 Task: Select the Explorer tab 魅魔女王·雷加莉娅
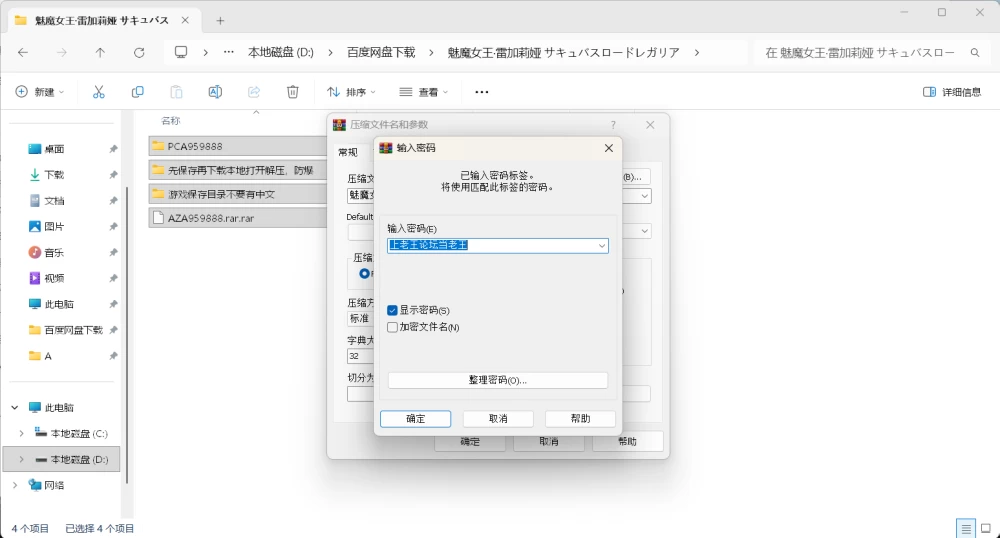tap(102, 20)
